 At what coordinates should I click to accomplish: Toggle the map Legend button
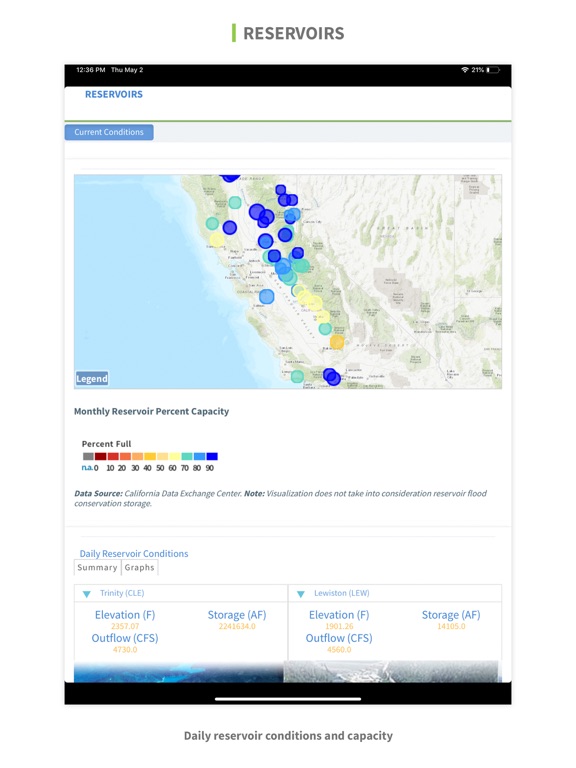click(x=92, y=379)
